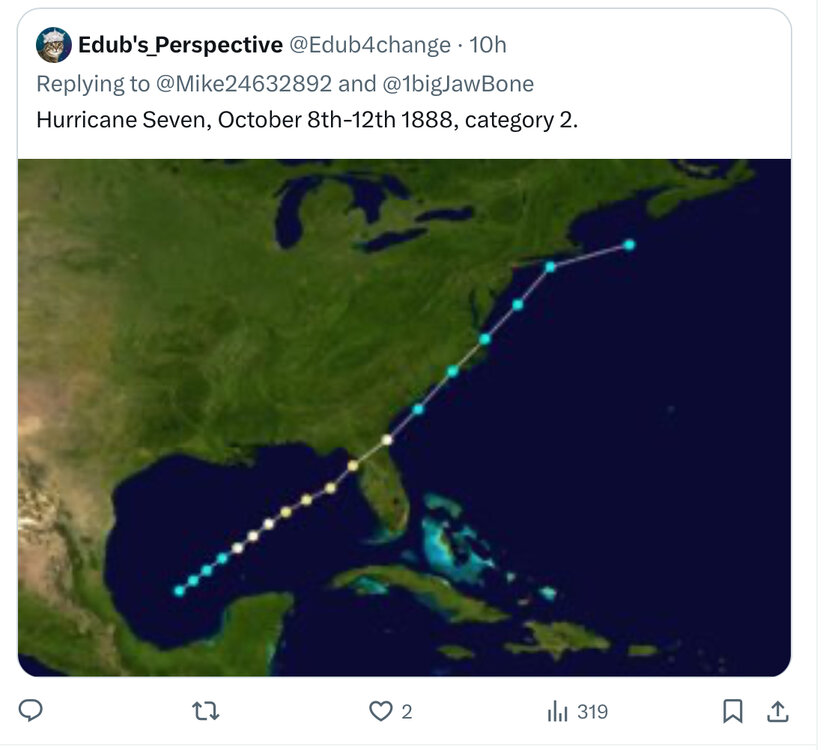The height and width of the screenshot is (750, 835).
Task: Click the repost arrows icon
Action: click(205, 711)
